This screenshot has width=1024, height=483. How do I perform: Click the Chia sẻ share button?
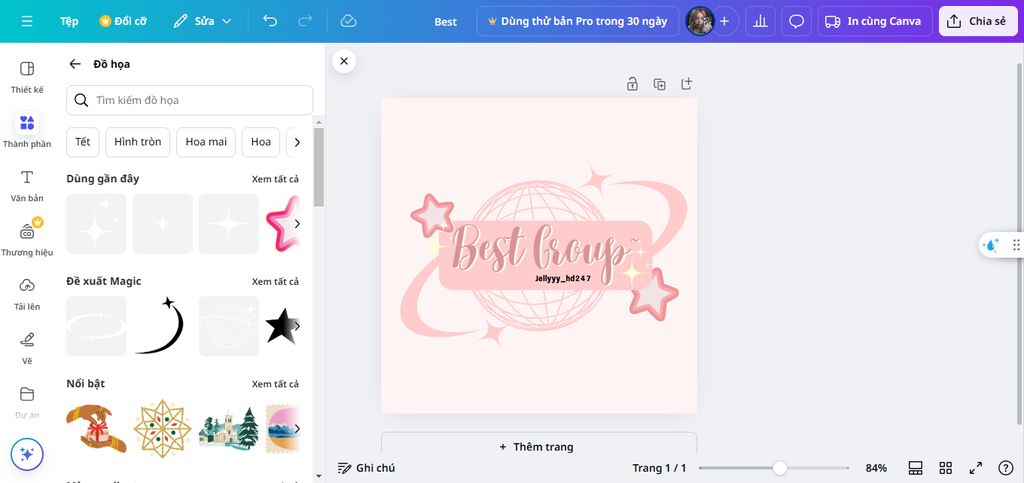pyautogui.click(x=976, y=21)
